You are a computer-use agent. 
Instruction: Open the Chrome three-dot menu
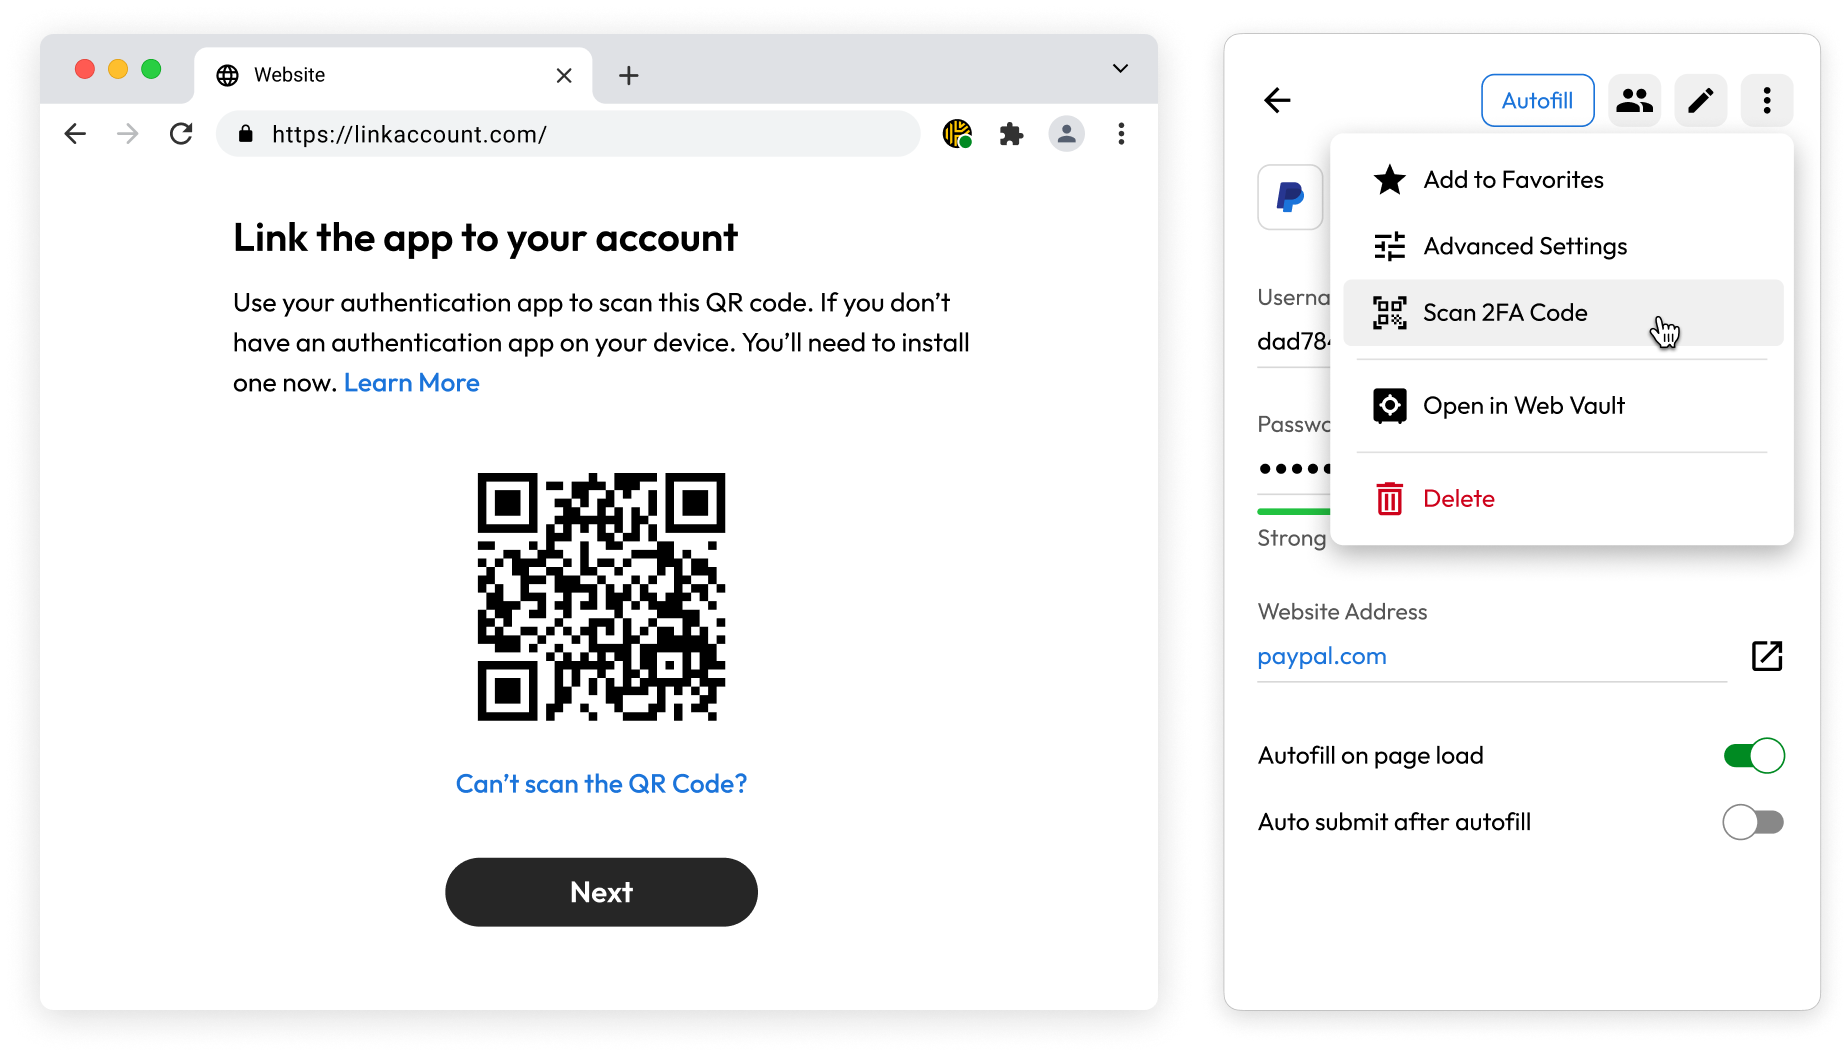click(x=1121, y=134)
